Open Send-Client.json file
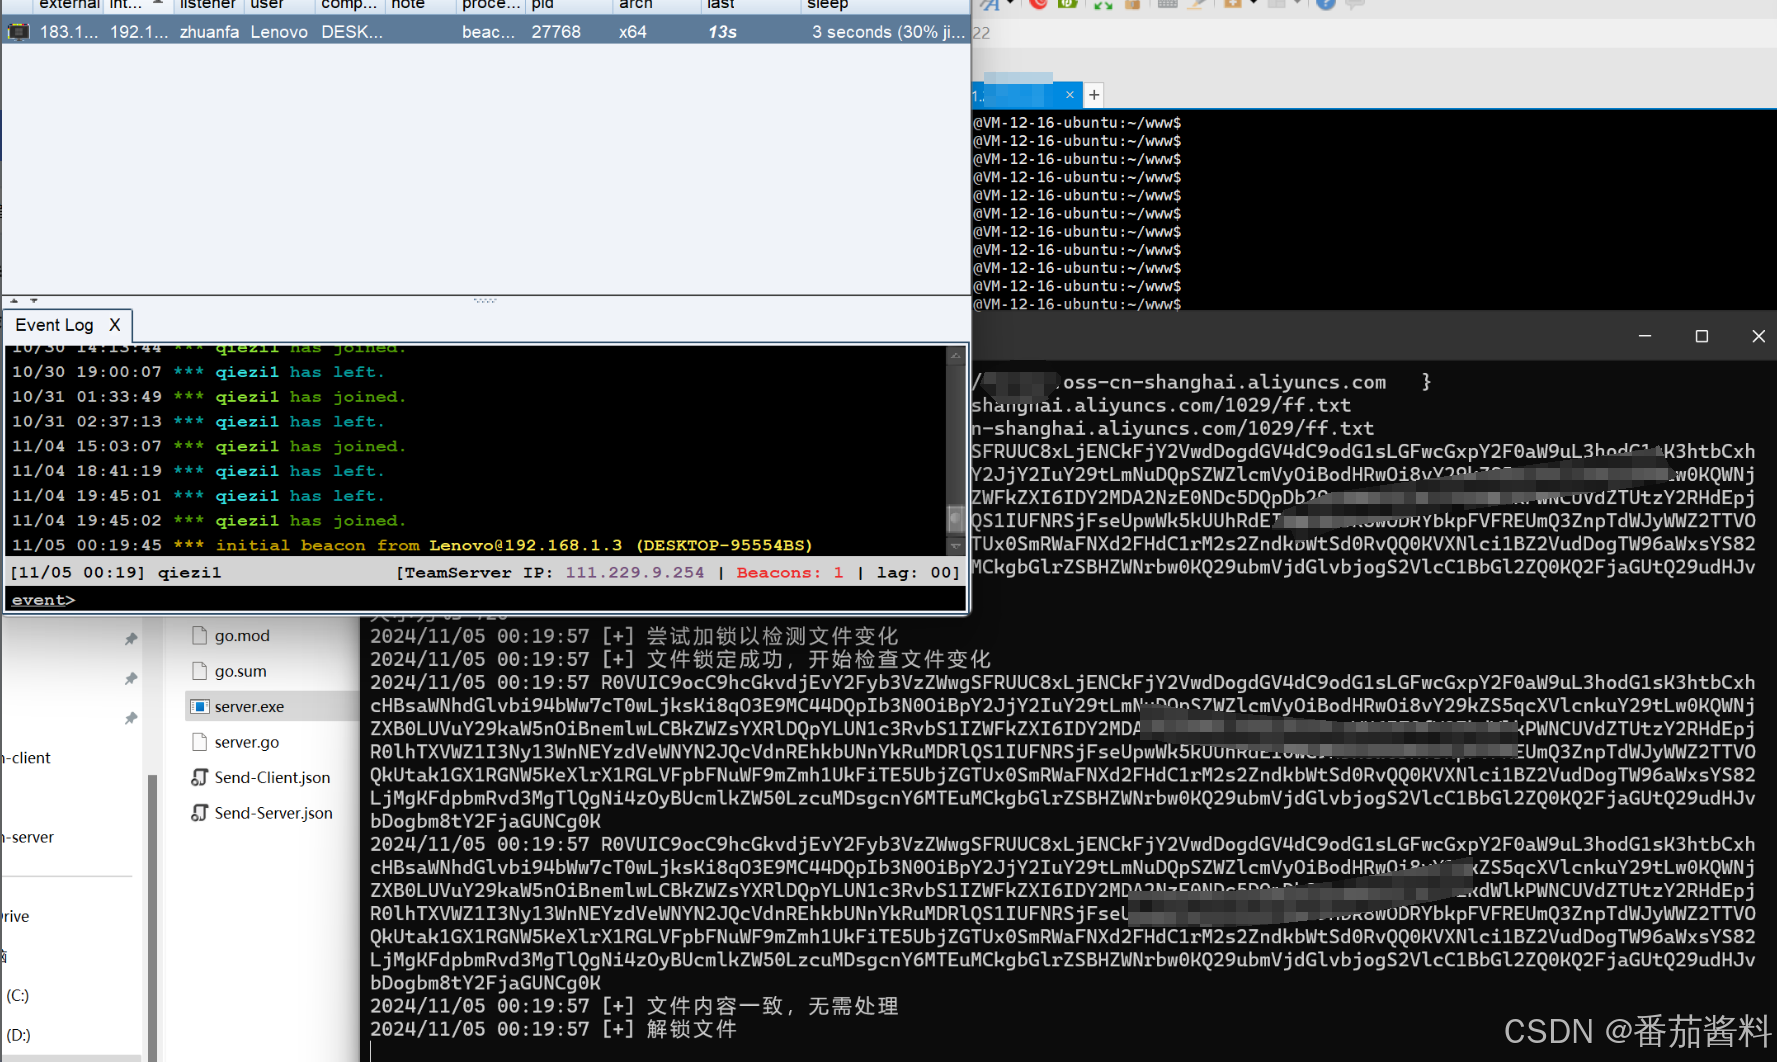Image resolution: width=1777 pixels, height=1062 pixels. coord(272,777)
